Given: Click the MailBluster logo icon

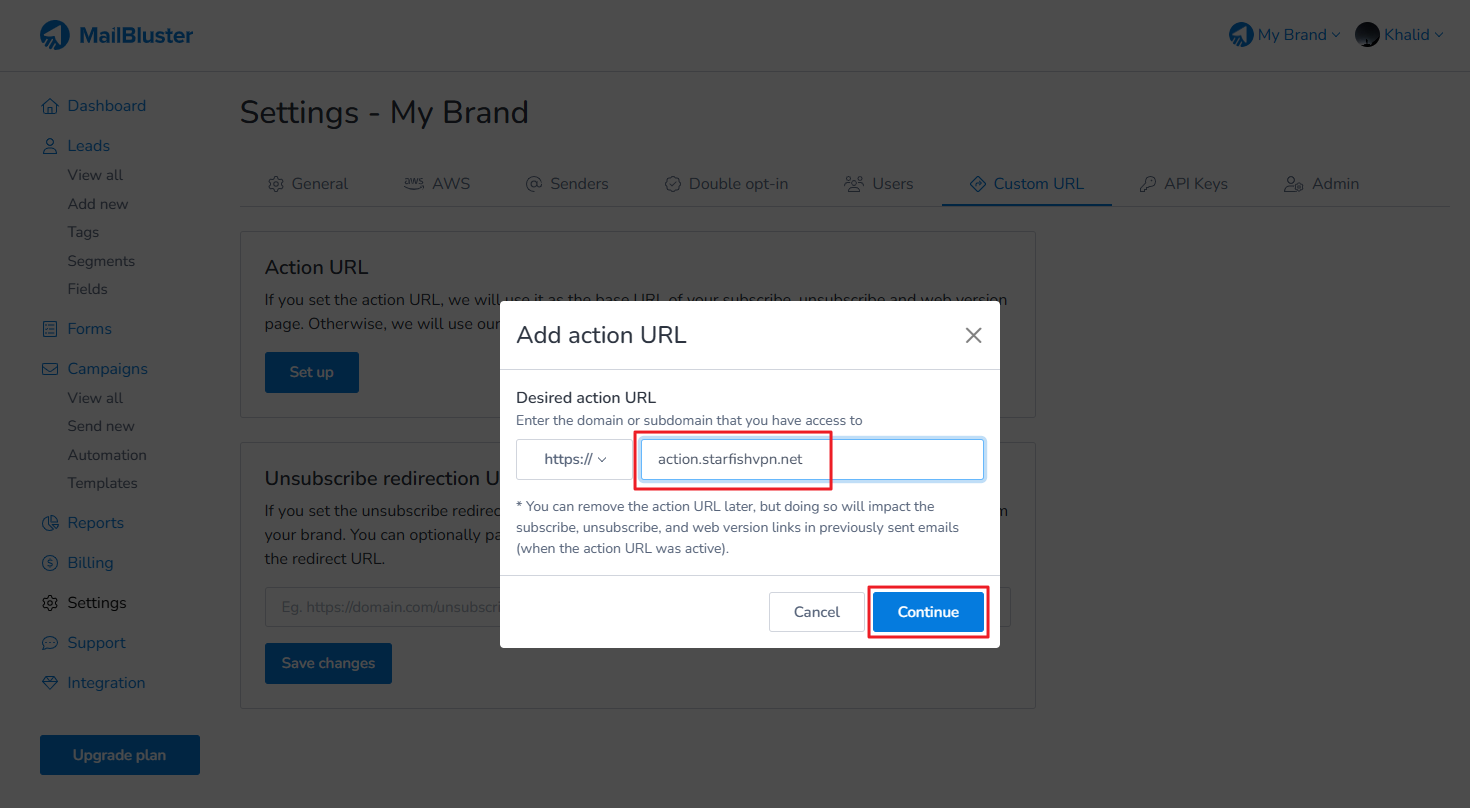Looking at the screenshot, I should [x=55, y=36].
